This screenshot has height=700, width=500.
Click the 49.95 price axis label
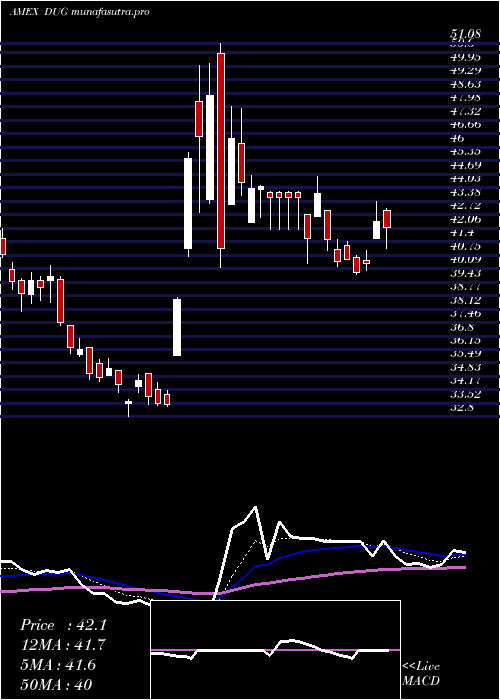click(467, 57)
